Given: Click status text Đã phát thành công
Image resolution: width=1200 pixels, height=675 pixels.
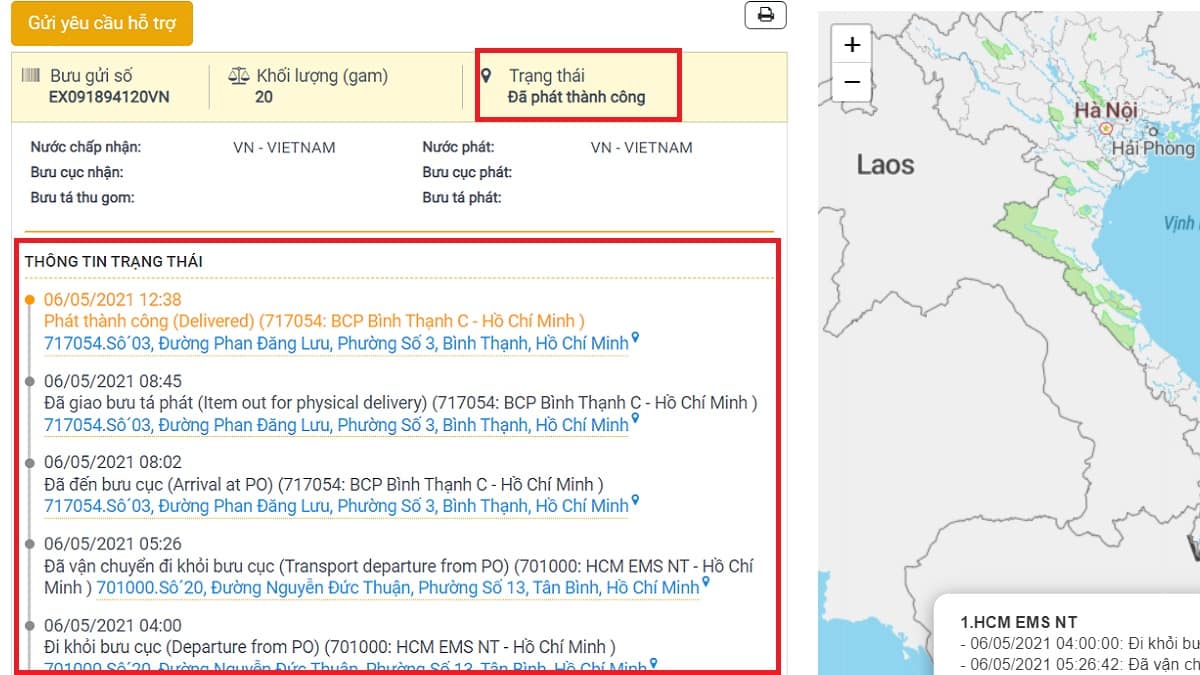Looking at the screenshot, I should [x=576, y=97].
